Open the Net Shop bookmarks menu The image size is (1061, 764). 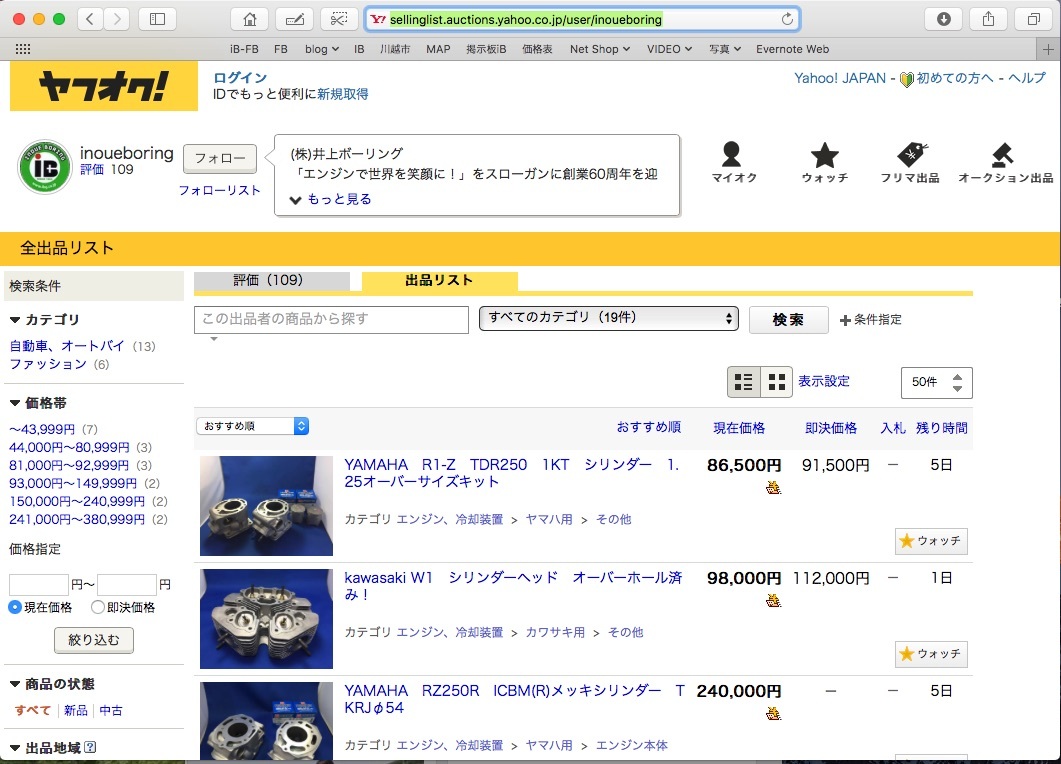[x=599, y=49]
